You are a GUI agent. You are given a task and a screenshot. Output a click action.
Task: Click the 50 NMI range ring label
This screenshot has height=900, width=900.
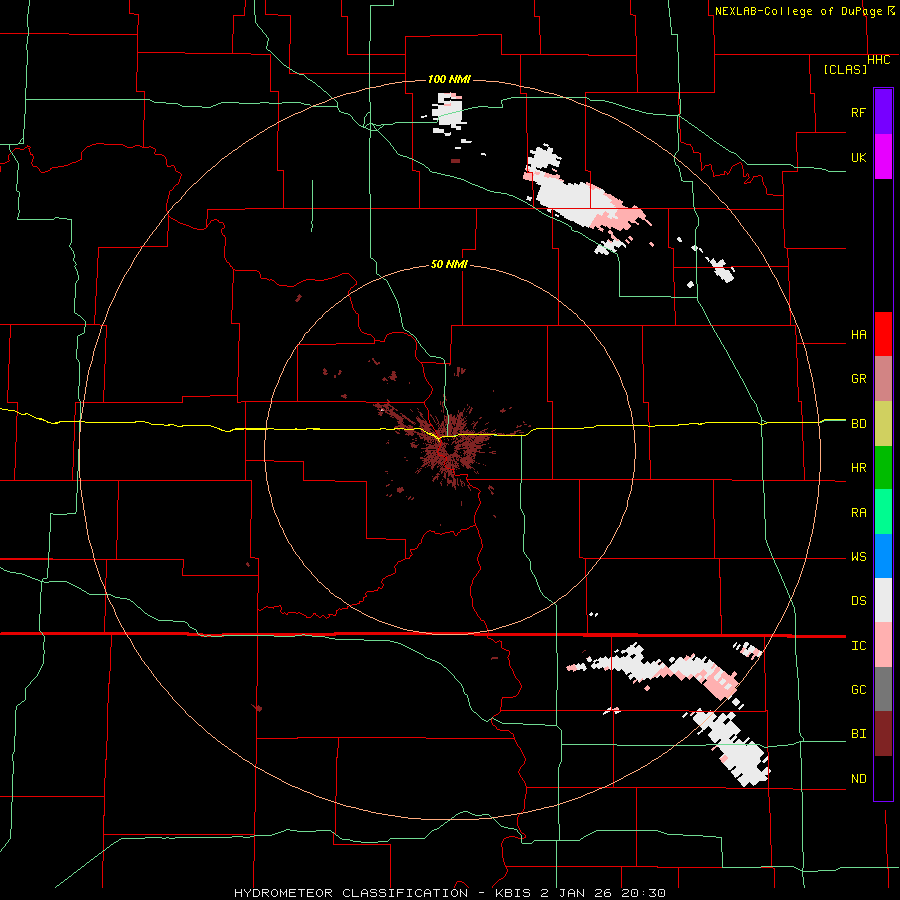point(449,265)
